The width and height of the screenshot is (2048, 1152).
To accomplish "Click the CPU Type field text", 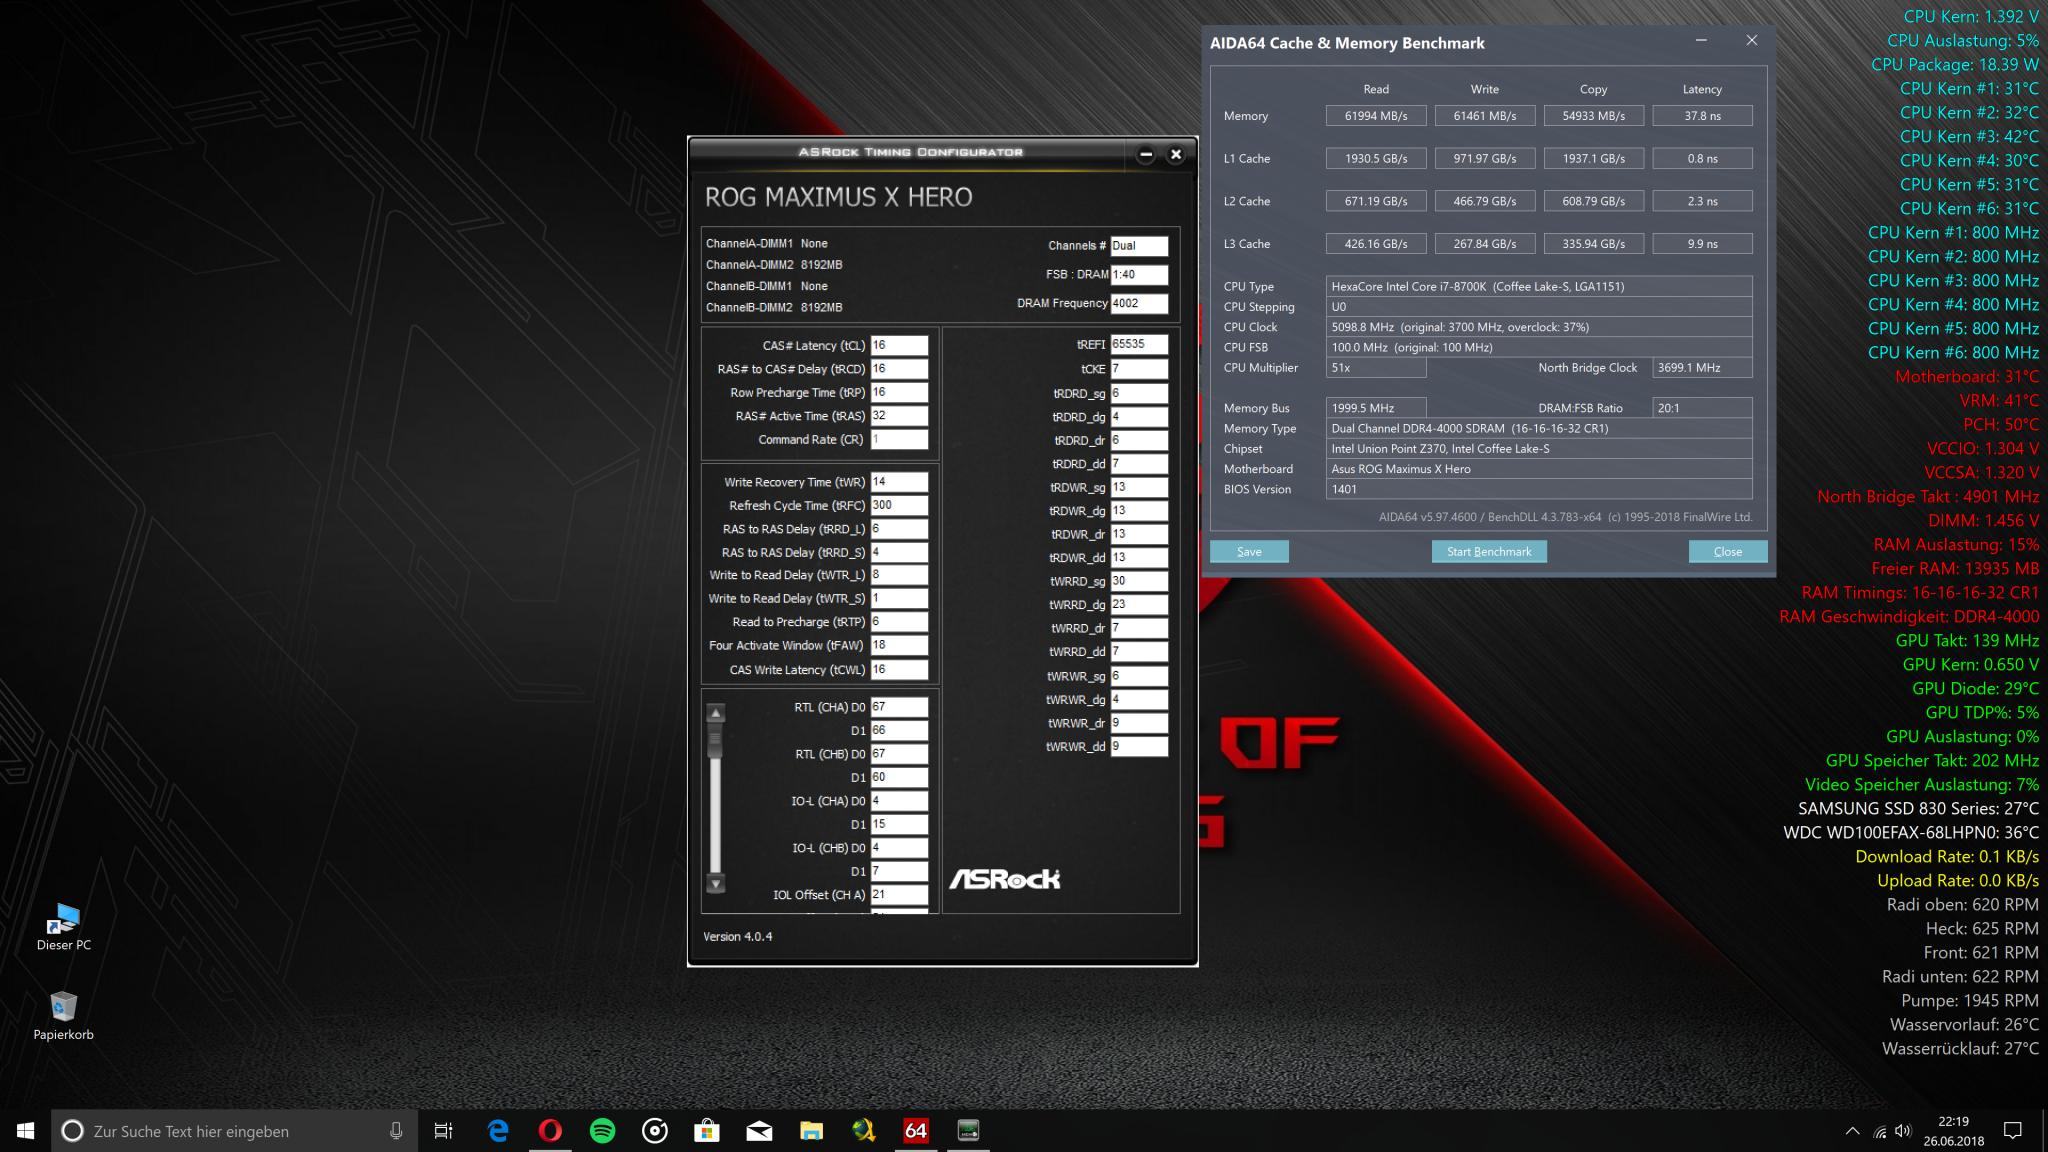I will click(x=1539, y=286).
